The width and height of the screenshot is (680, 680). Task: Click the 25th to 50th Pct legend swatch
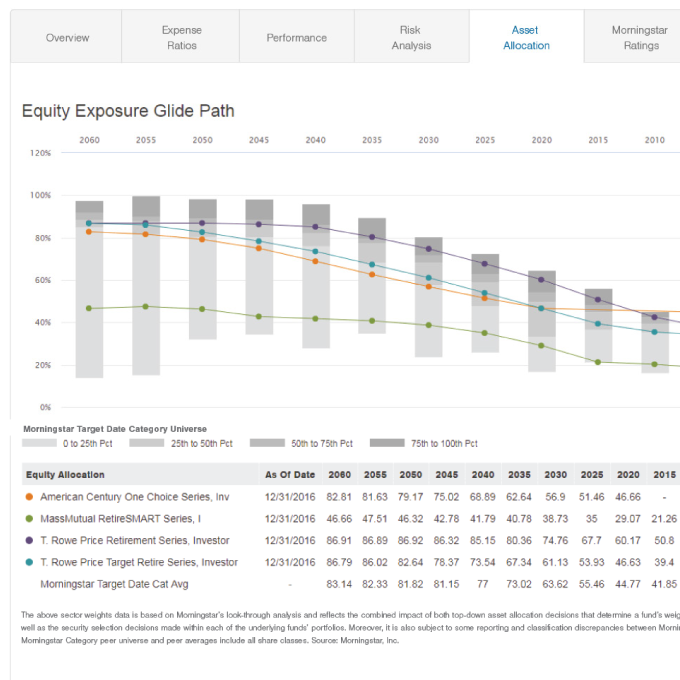[147, 443]
